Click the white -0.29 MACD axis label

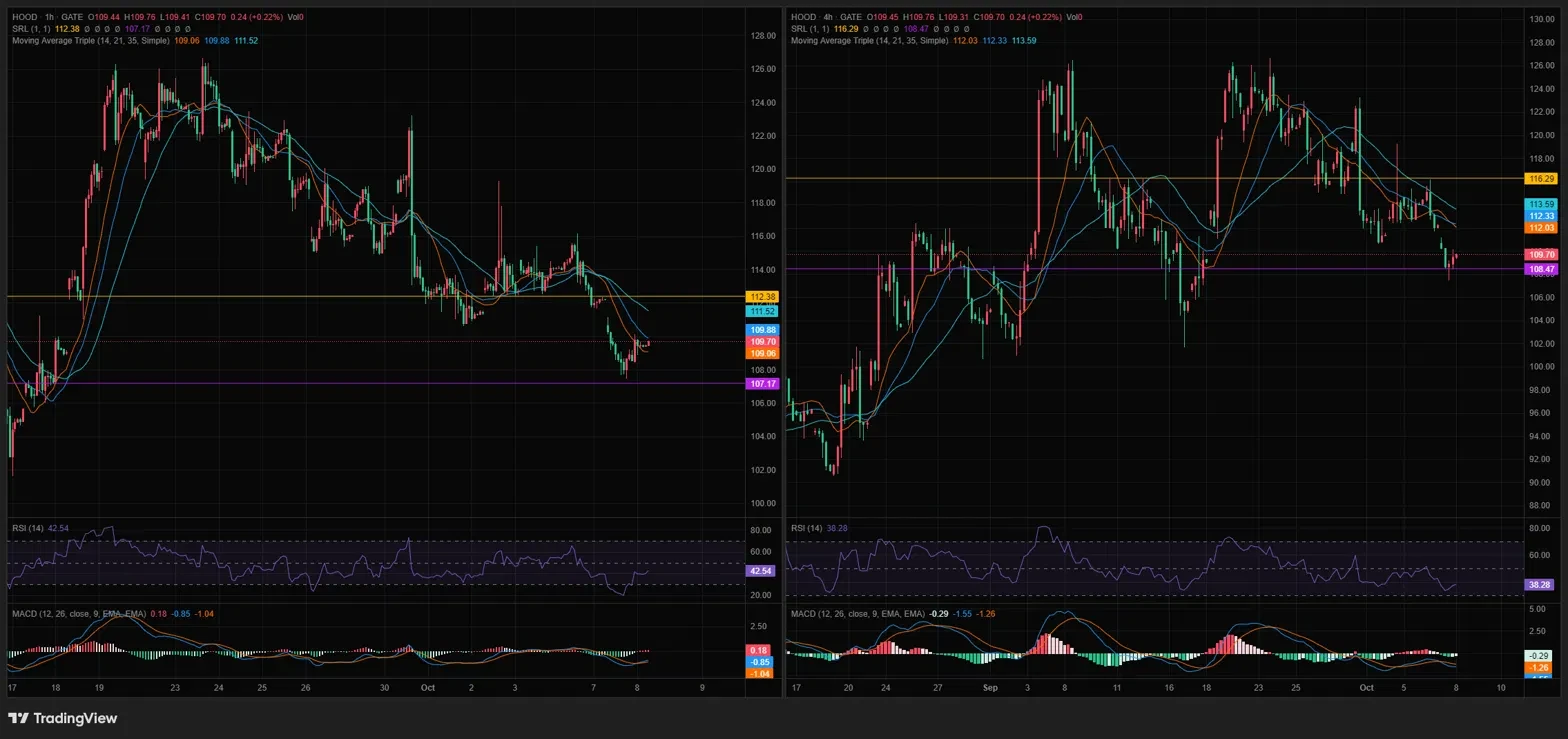[1539, 655]
